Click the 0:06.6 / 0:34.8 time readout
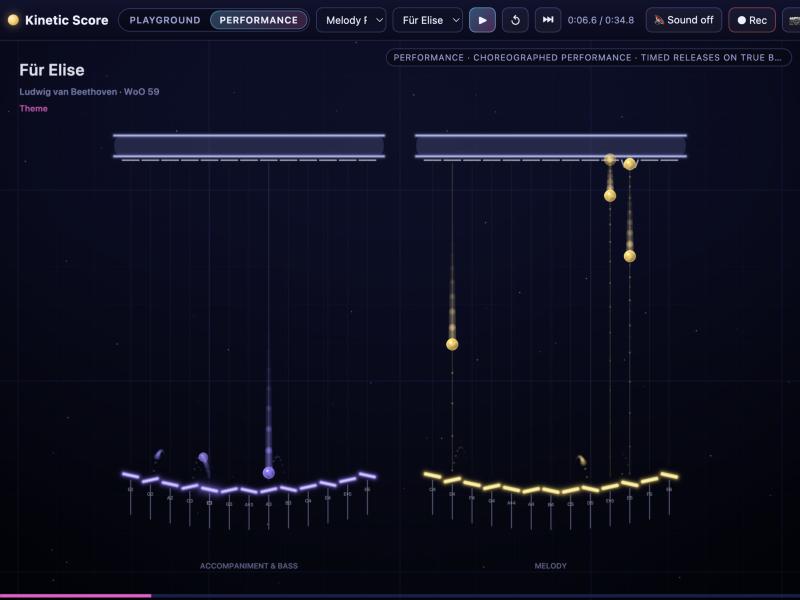 (x=601, y=20)
